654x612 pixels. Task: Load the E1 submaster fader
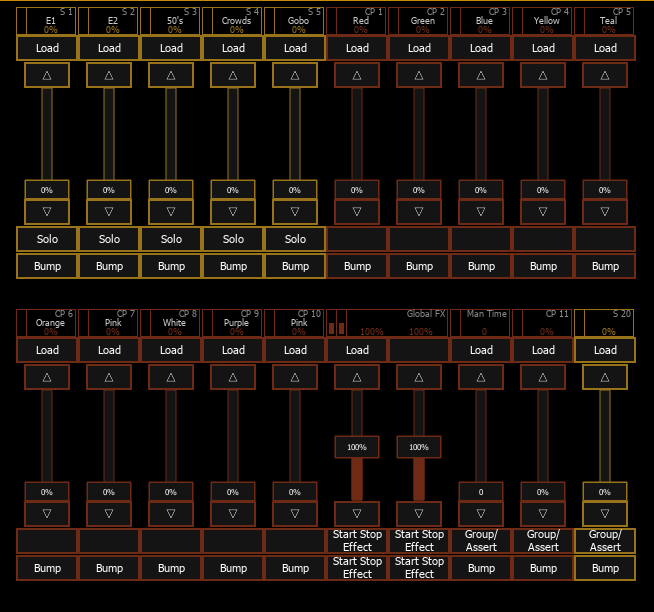47,48
